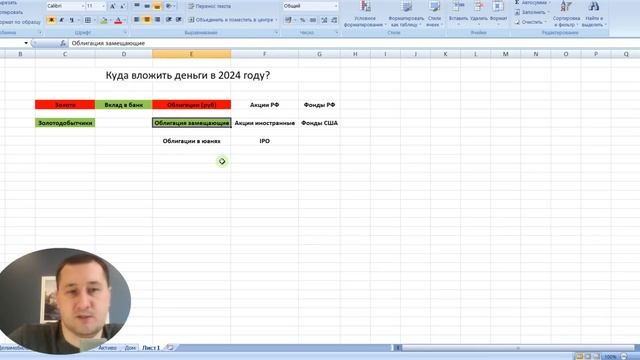The height and width of the screenshot is (360, 640).
Task: Click the insert new worksheet tab icon
Action: coord(170,348)
